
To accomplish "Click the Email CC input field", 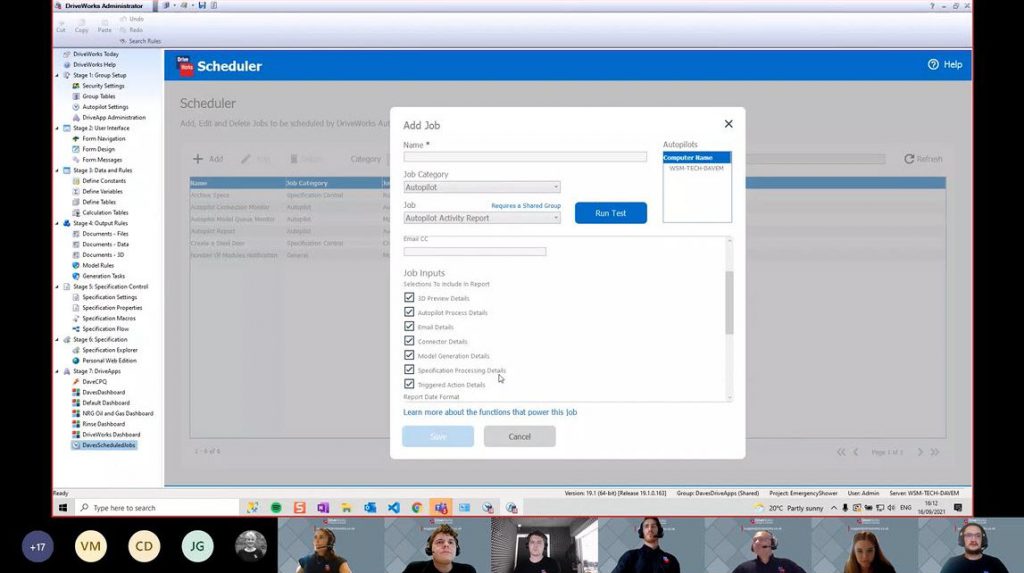I will coord(475,252).
